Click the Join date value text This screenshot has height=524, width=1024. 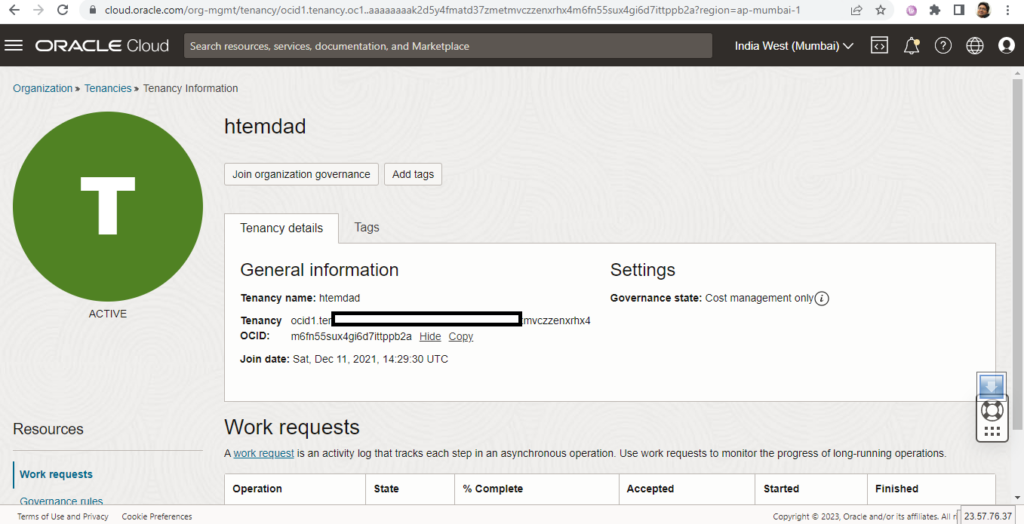click(370, 359)
